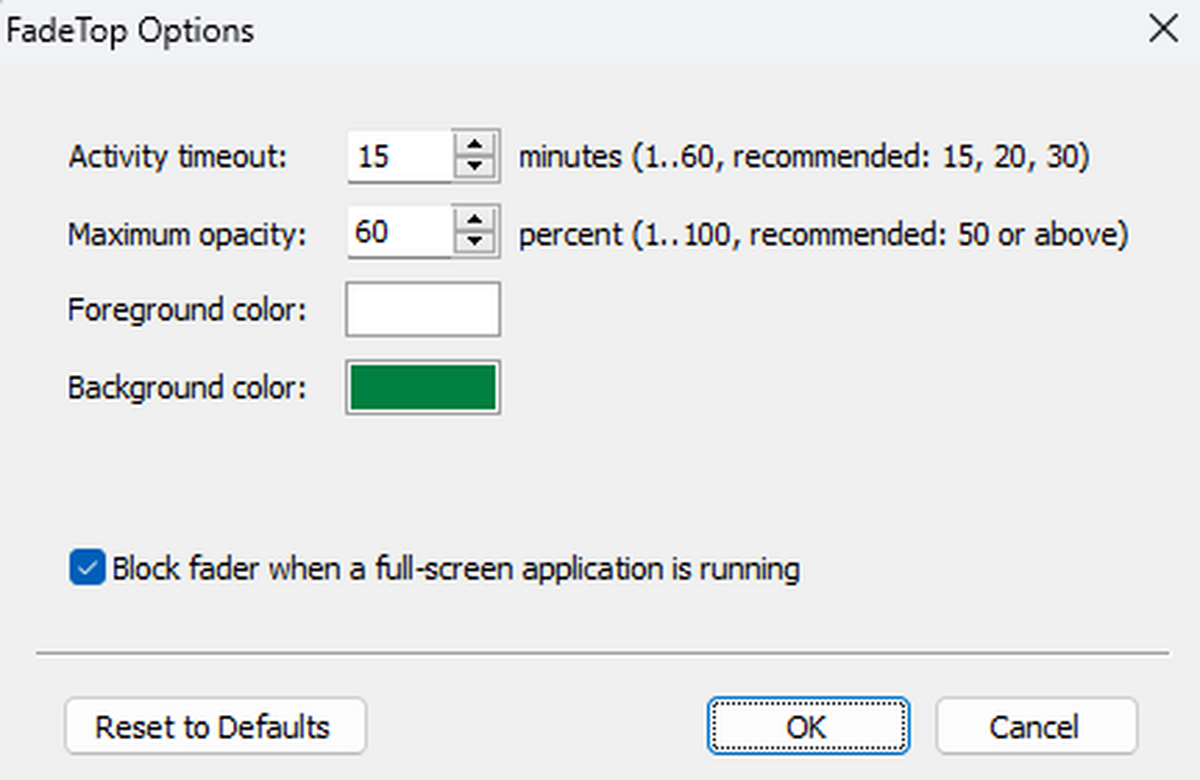Cancel the FadeTop Options dialog
1200x780 pixels.
tap(1035, 726)
